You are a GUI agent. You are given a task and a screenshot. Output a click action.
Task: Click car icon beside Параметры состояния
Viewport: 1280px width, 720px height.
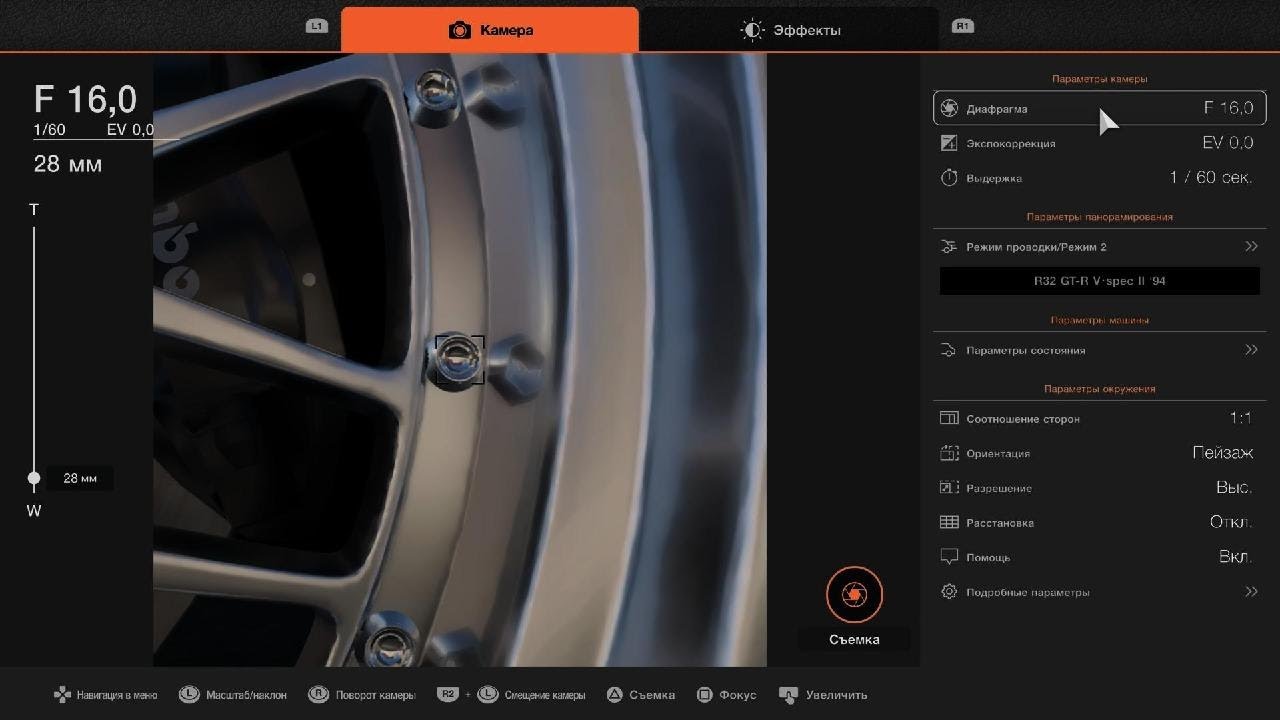click(950, 350)
